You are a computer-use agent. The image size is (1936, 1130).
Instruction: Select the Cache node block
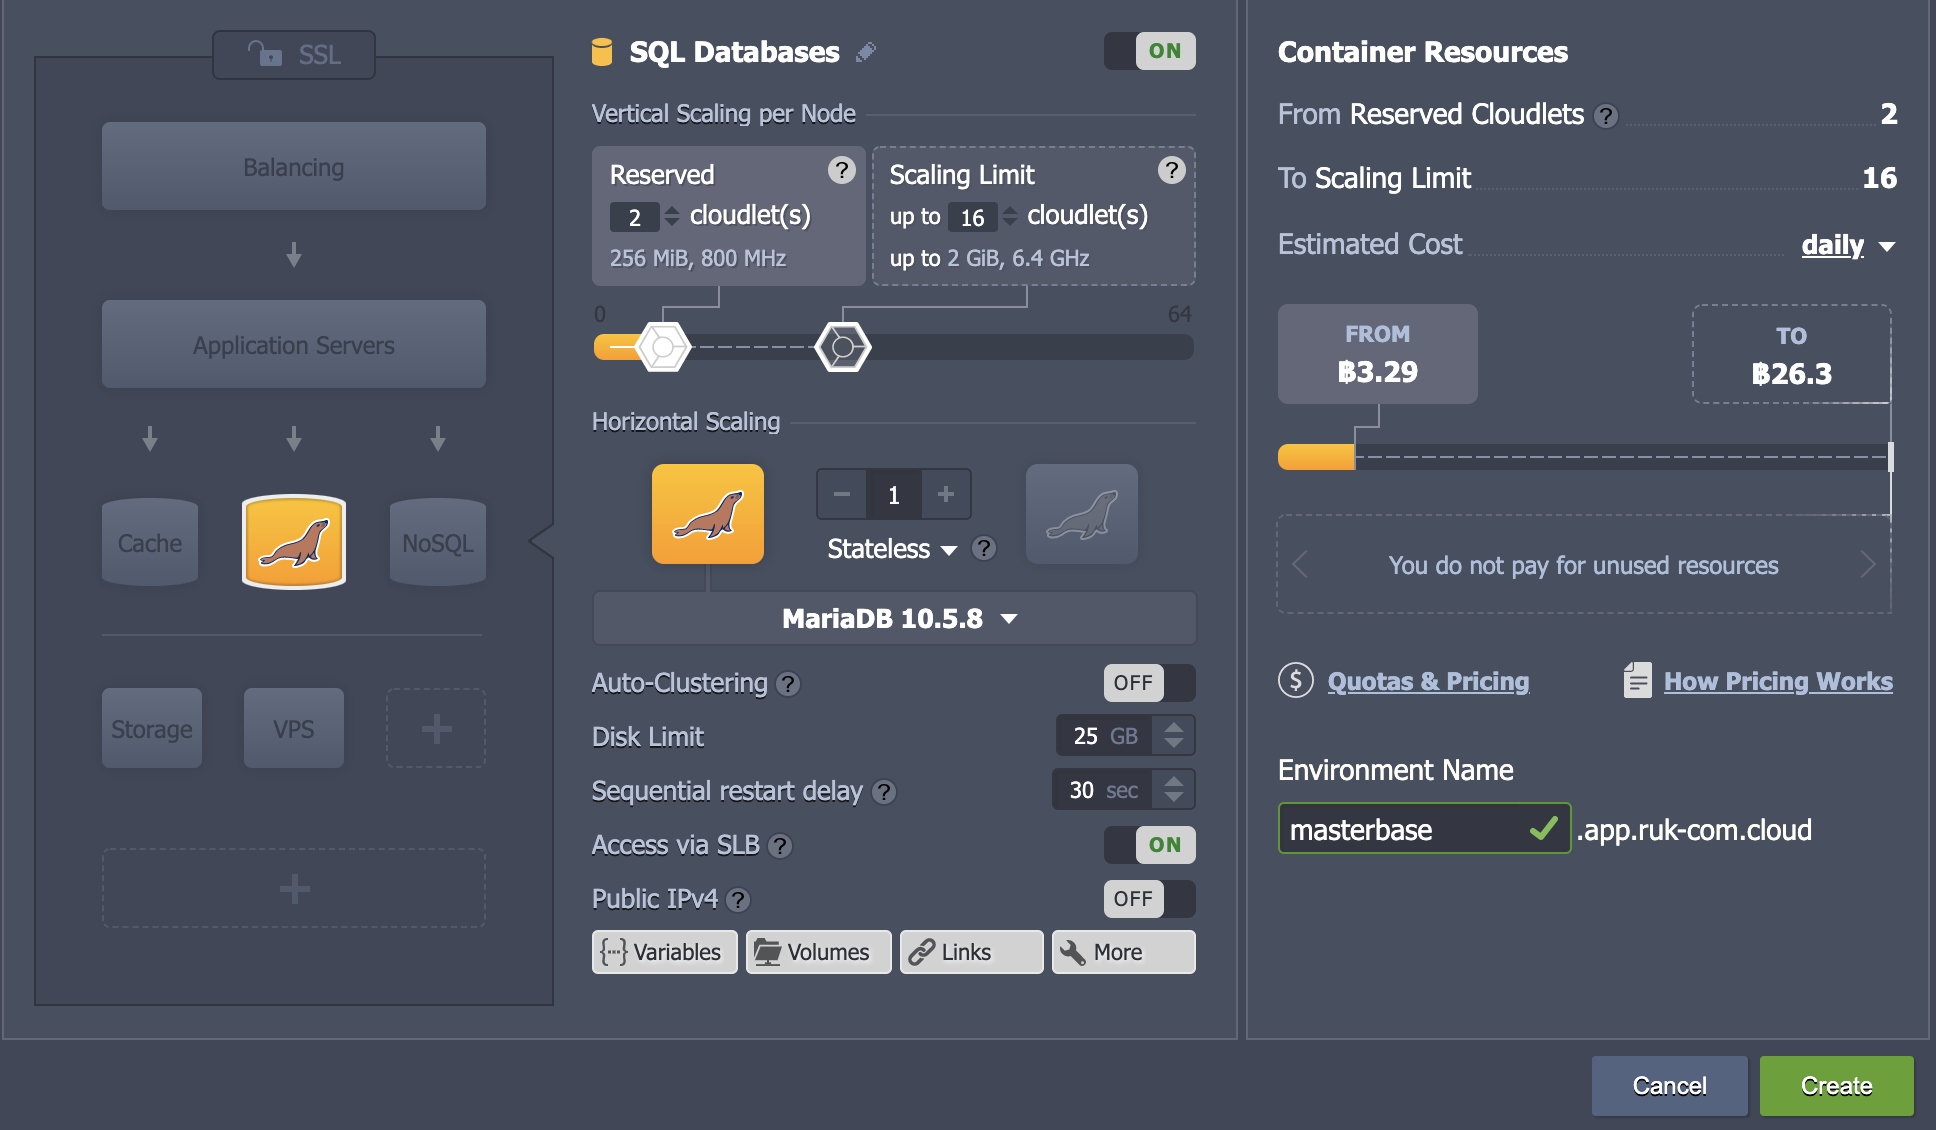(150, 542)
